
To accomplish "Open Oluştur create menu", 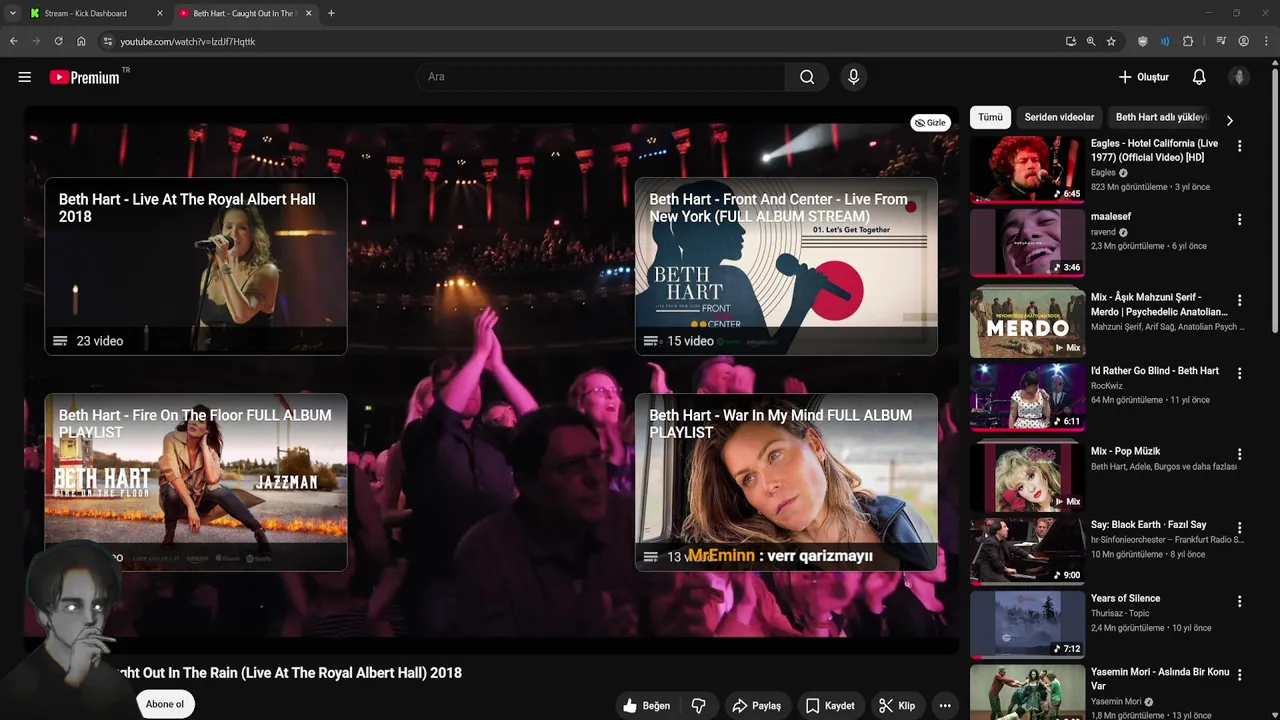I will coord(1143,77).
